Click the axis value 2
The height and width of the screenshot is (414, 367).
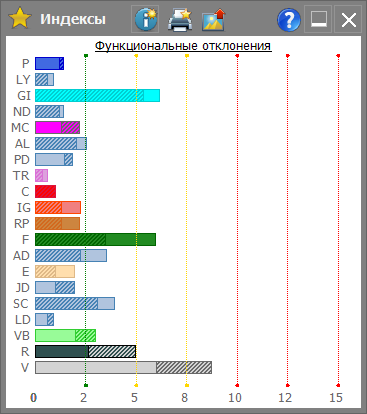point(84,397)
